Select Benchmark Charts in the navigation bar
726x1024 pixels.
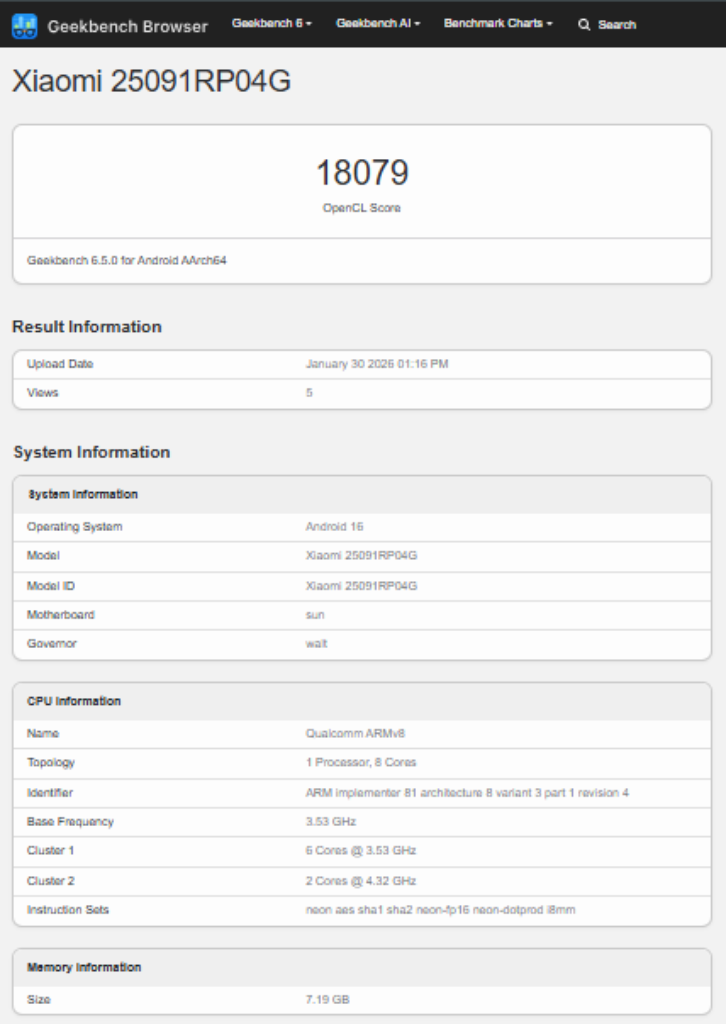(497, 21)
